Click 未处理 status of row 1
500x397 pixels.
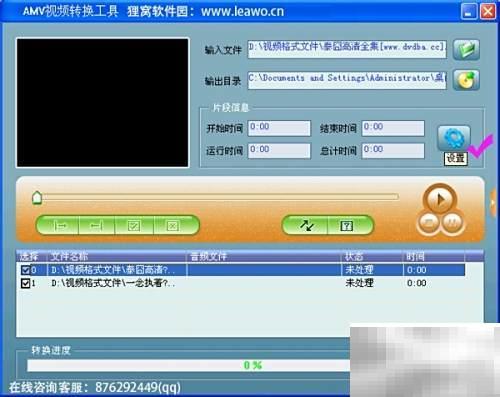click(359, 283)
